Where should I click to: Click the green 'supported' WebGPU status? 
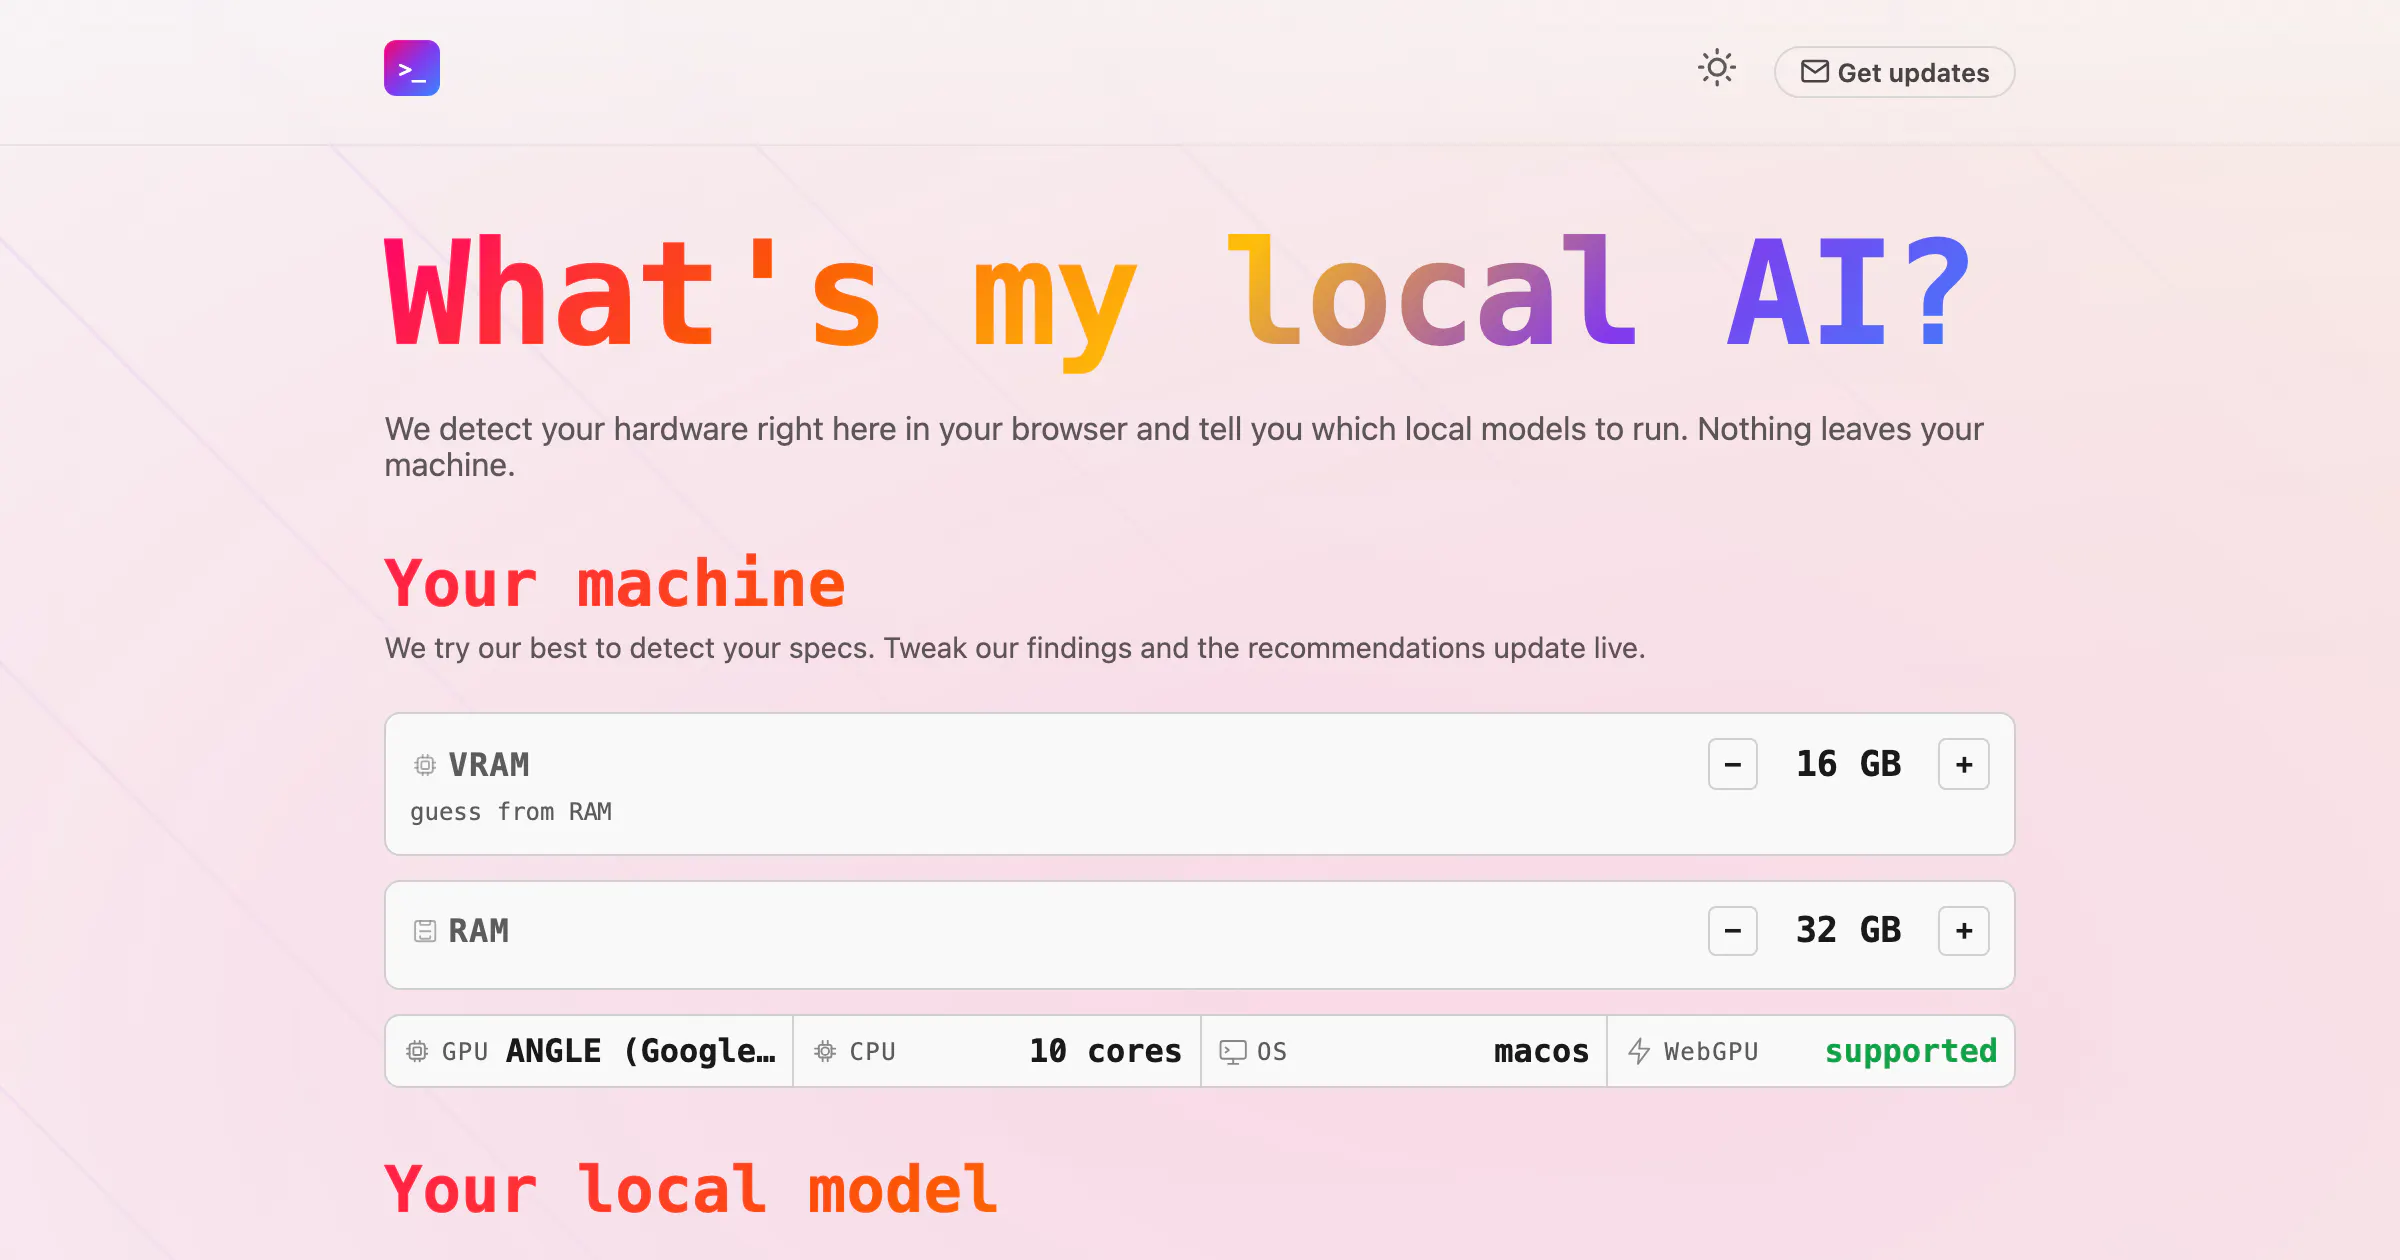click(1911, 1051)
